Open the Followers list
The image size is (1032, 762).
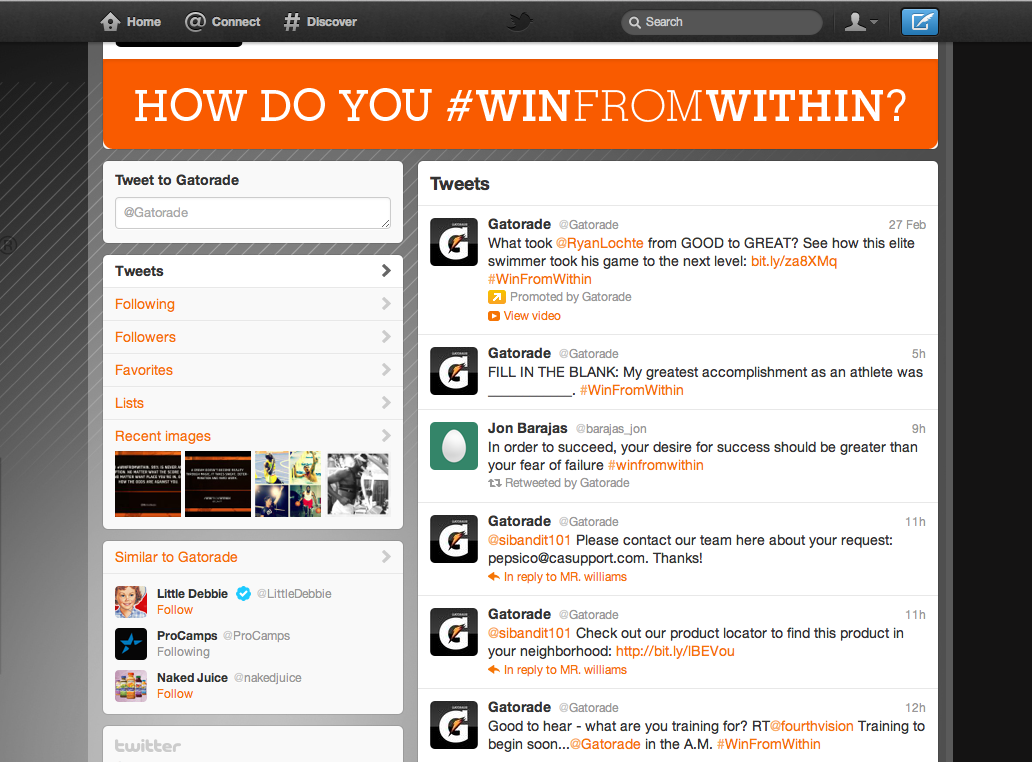click(253, 337)
